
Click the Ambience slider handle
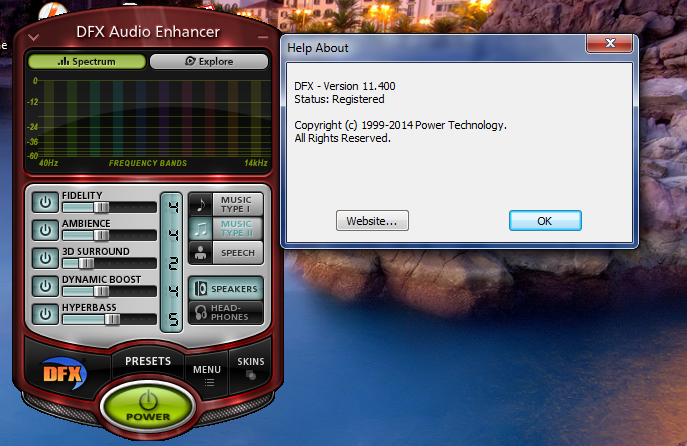(x=101, y=235)
